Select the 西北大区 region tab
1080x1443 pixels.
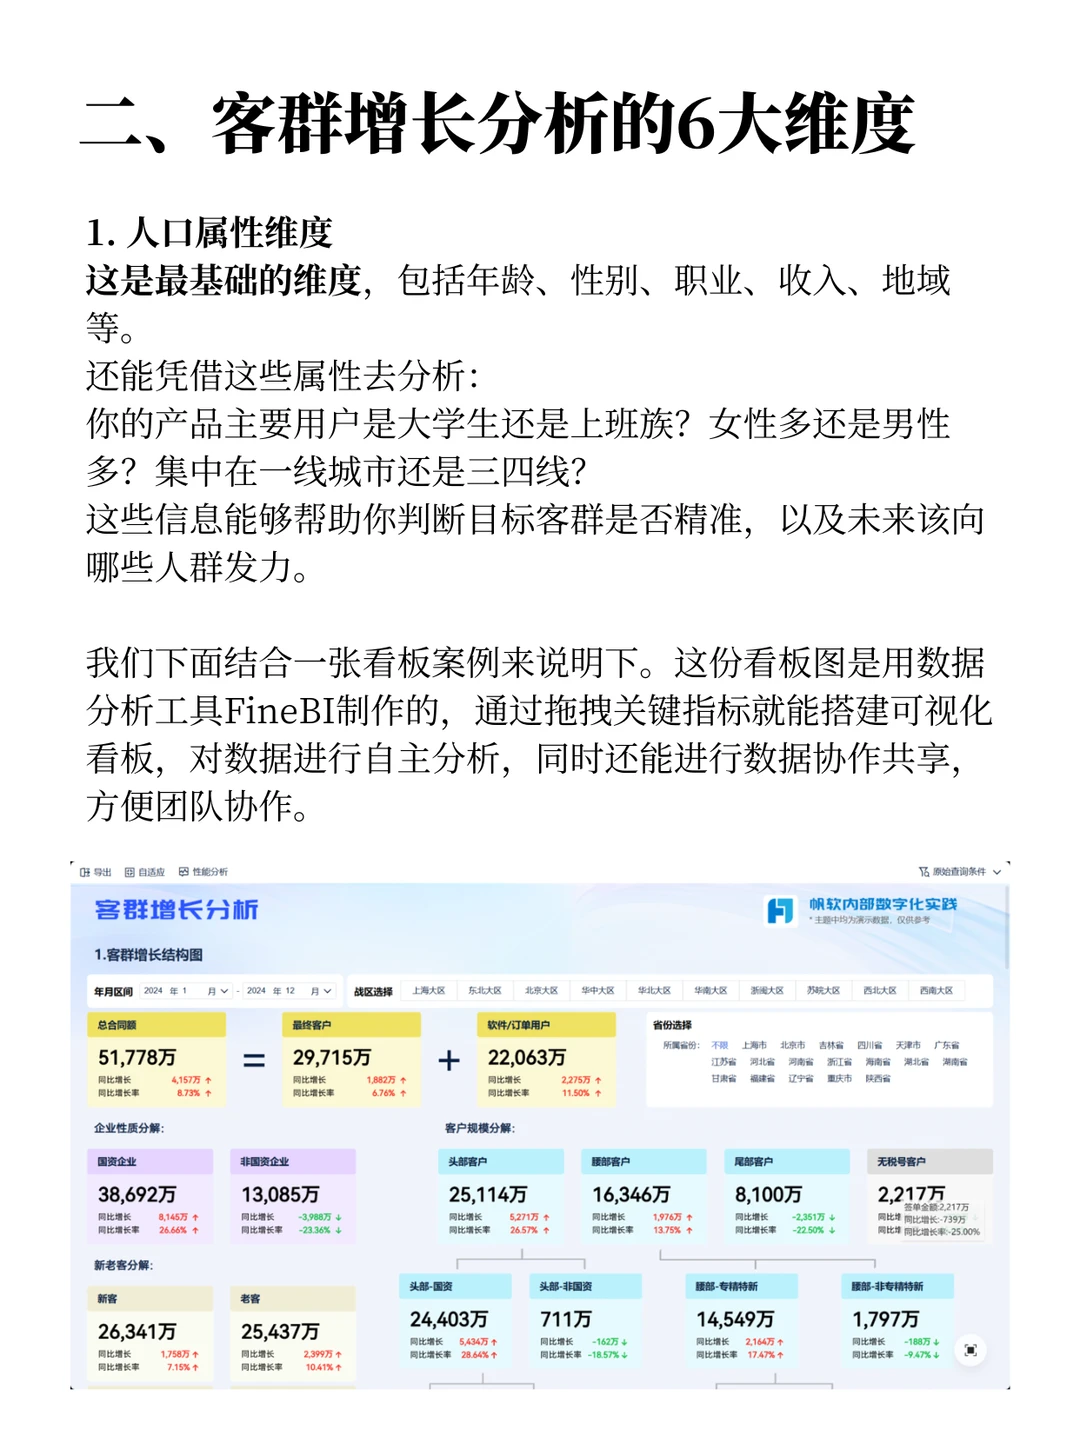[x=880, y=991]
